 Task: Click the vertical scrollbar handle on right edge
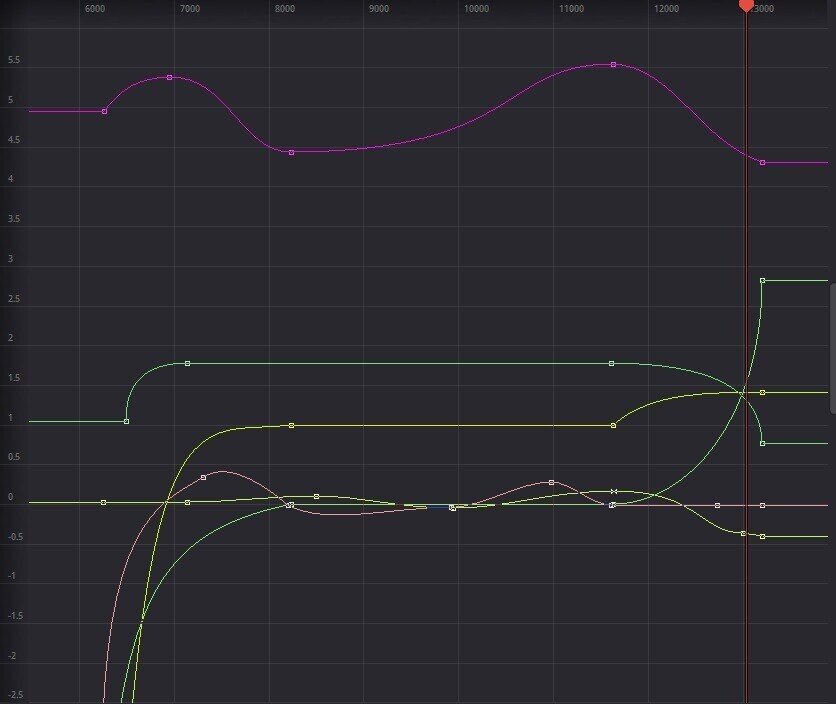tap(833, 348)
